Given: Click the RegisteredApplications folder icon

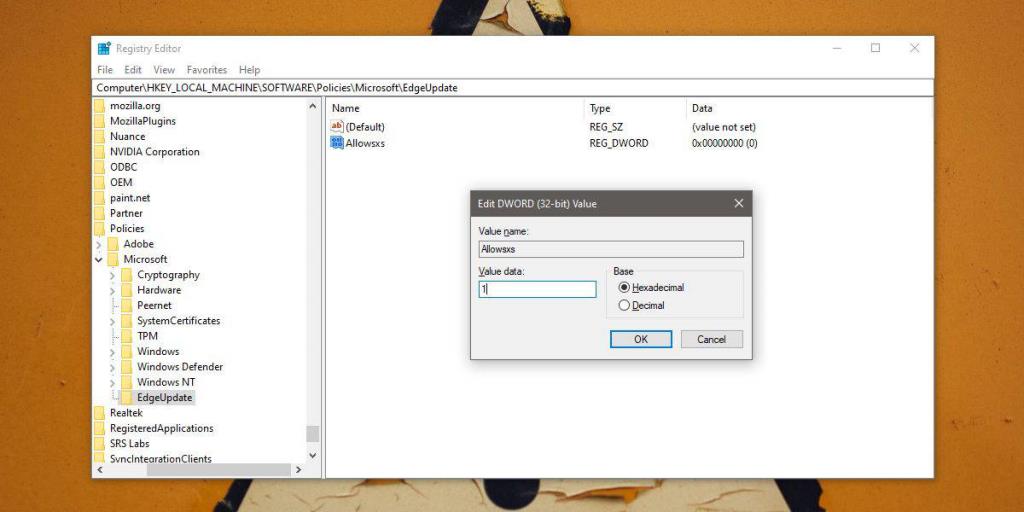Looking at the screenshot, I should click(99, 428).
